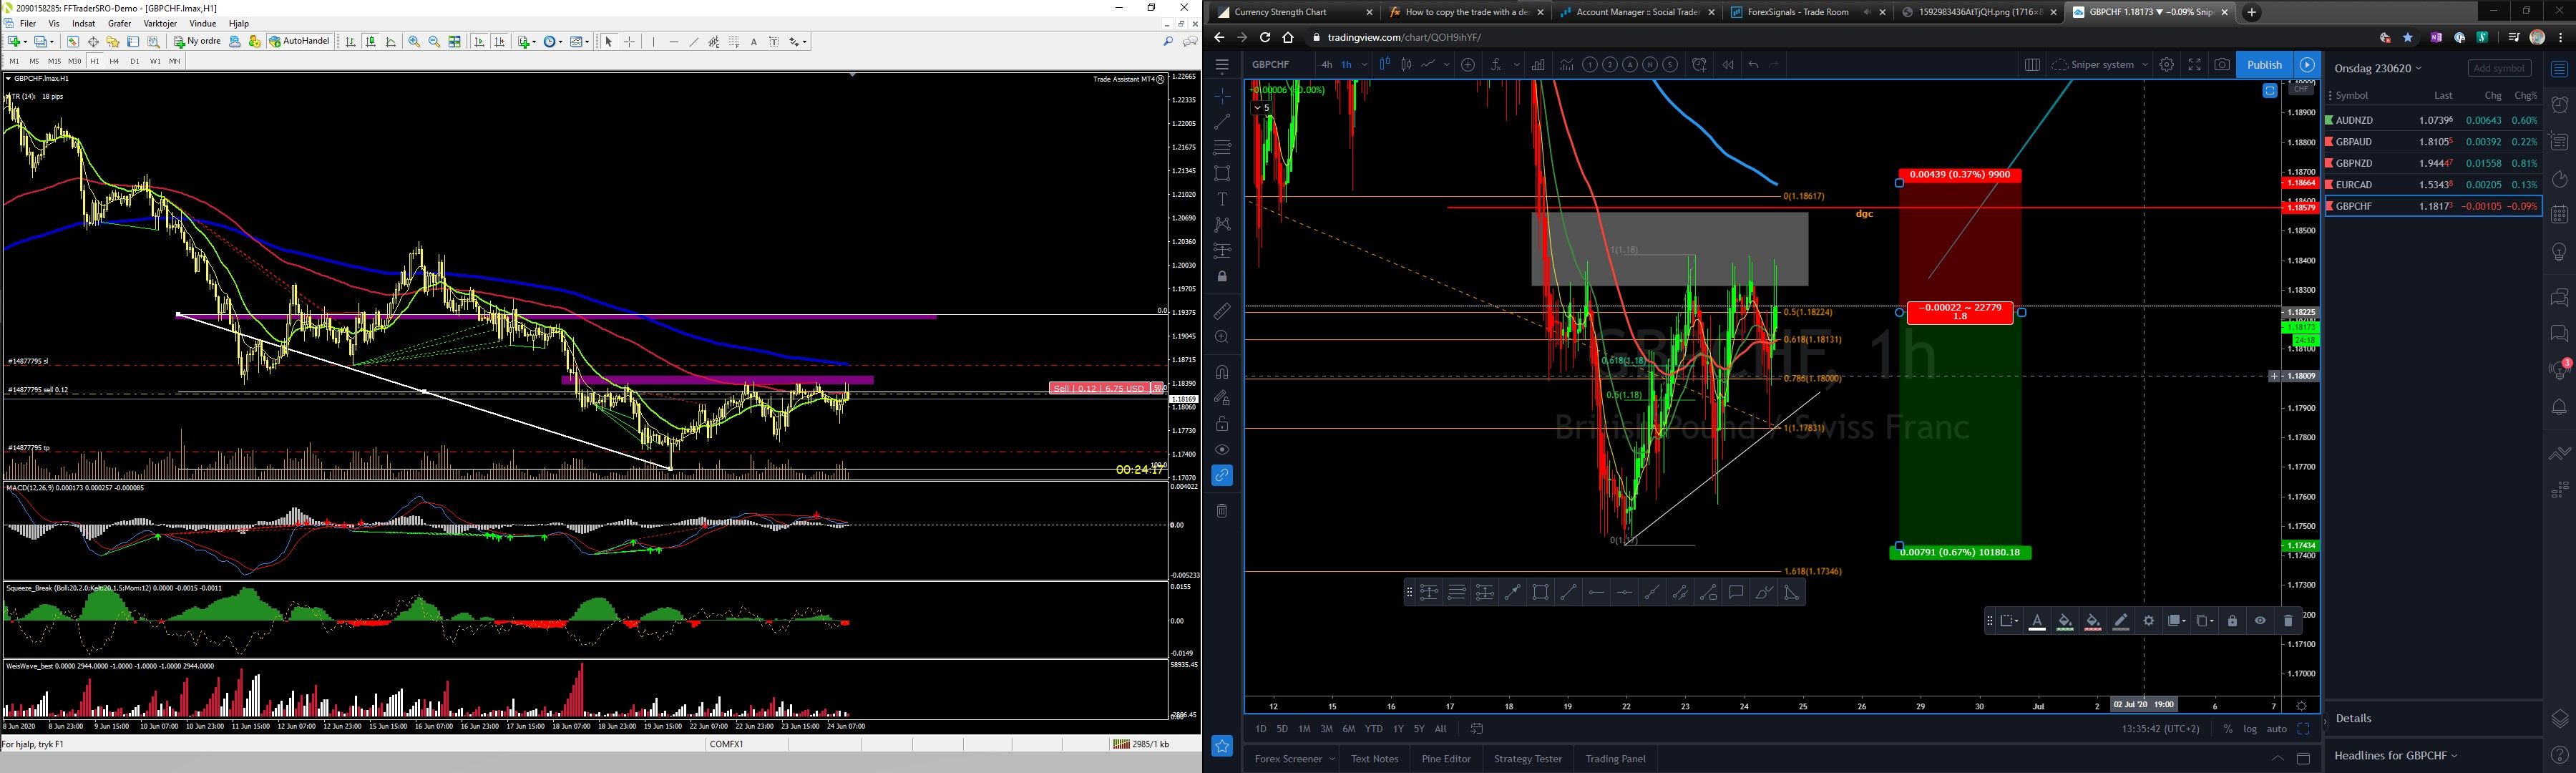Switch MetaTrader chart to H4 timeframe
2576x773 pixels.
point(114,61)
